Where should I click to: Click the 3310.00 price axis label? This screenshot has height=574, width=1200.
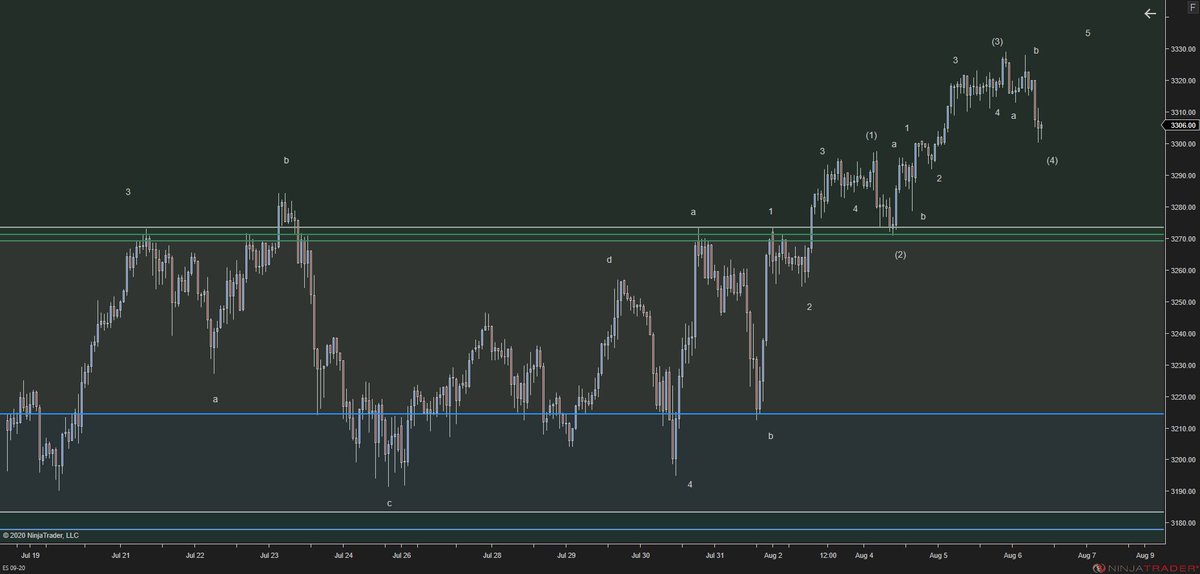click(x=1181, y=112)
